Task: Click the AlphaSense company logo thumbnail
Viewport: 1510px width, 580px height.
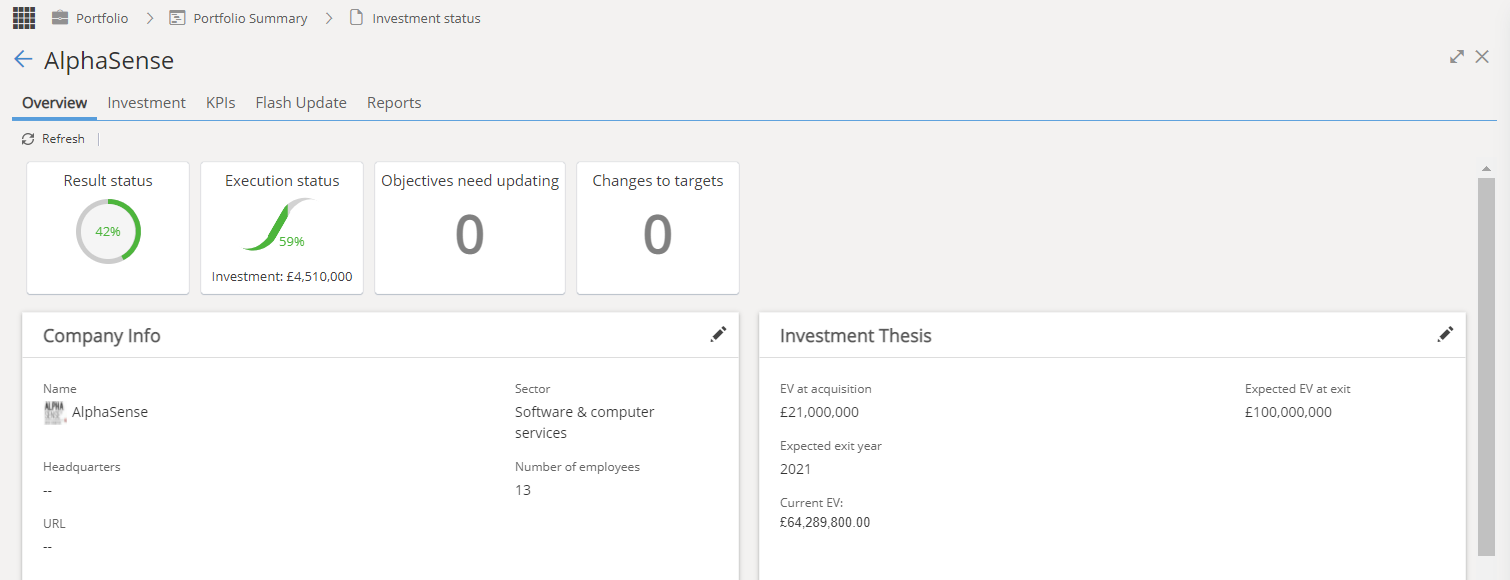Action: click(x=55, y=412)
